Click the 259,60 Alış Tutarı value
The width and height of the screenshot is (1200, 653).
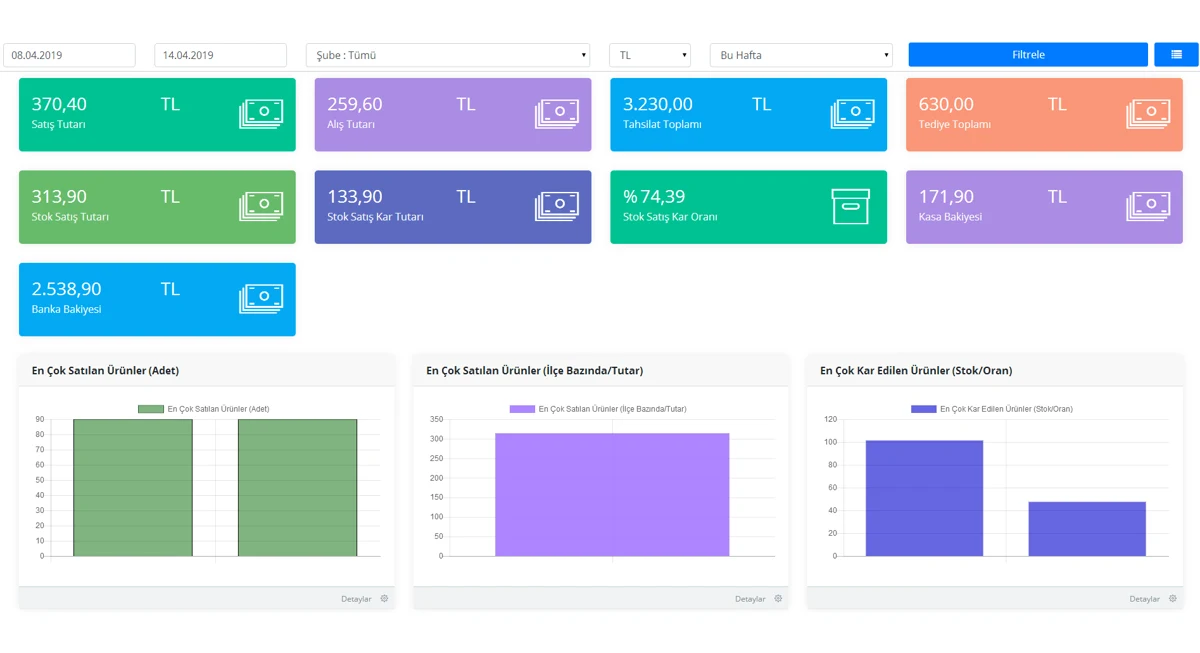(355, 104)
